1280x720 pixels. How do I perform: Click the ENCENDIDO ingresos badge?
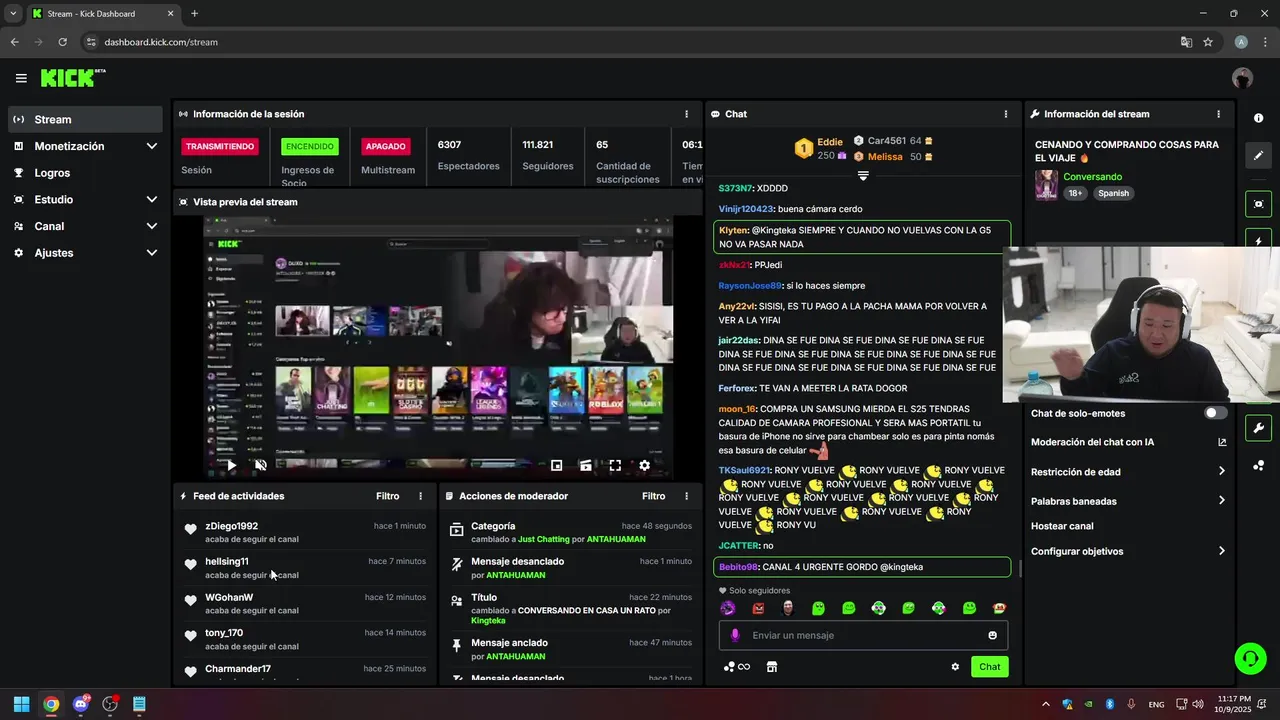click(x=310, y=146)
